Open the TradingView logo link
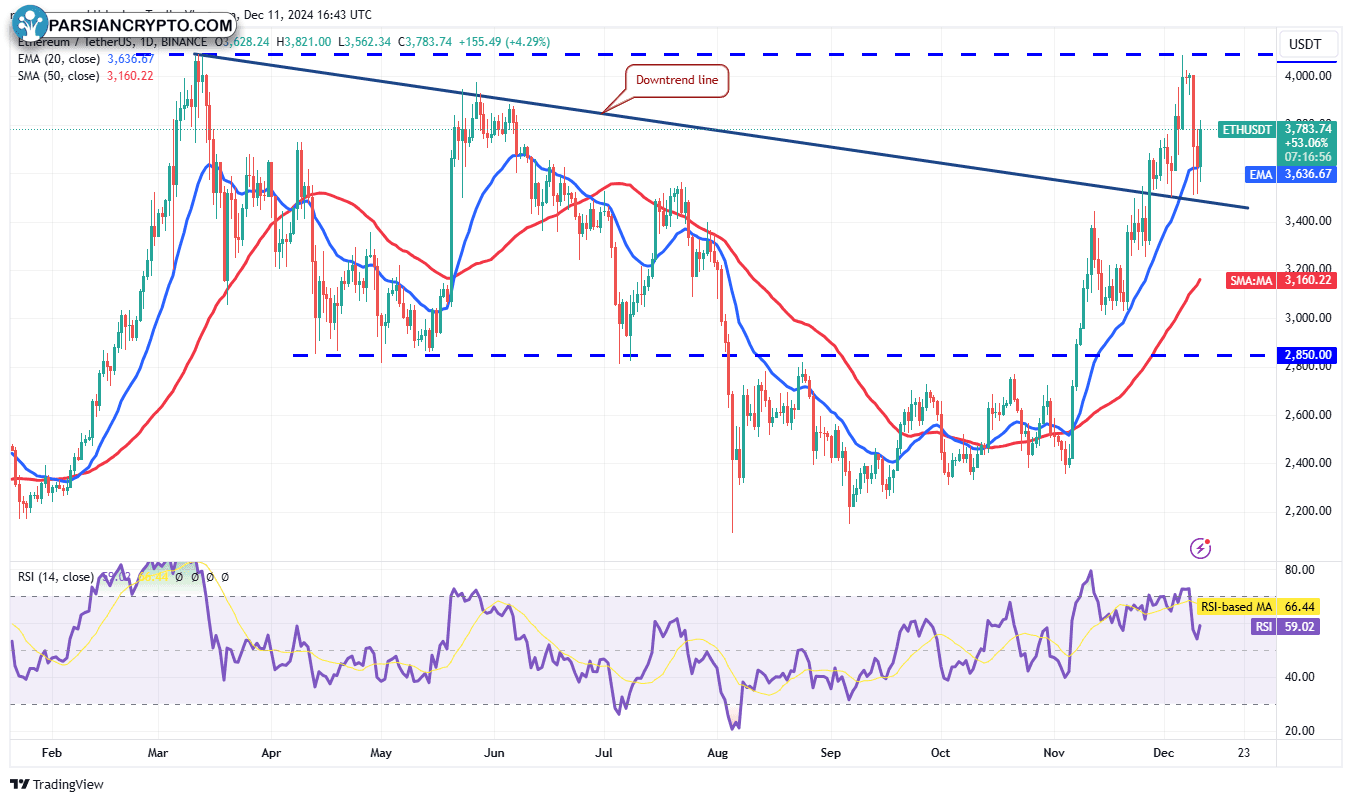Screen dimensions: 1352x802 pyautogui.click(x=56, y=785)
